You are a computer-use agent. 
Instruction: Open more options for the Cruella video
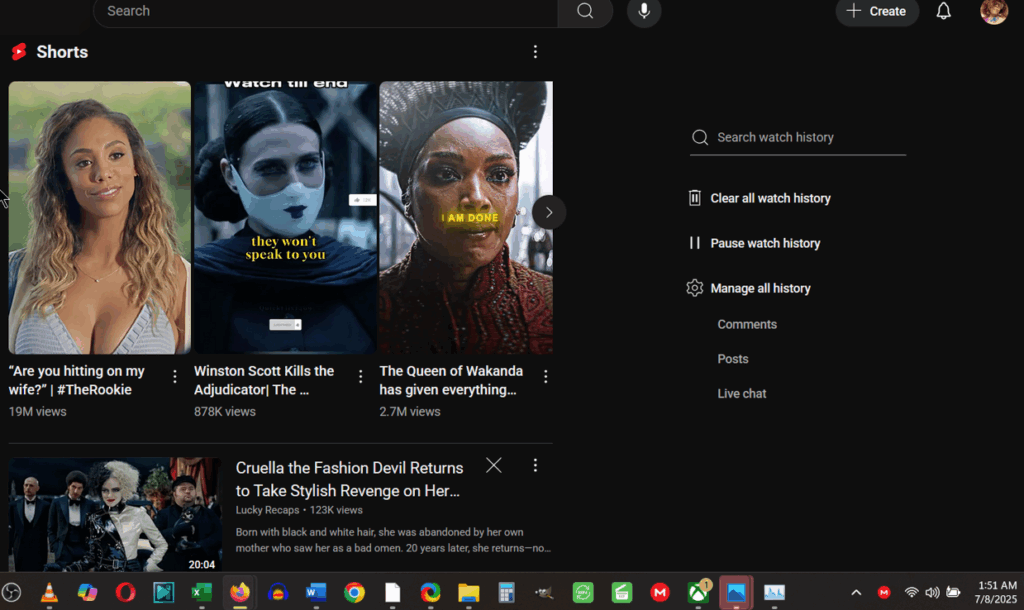click(x=536, y=465)
